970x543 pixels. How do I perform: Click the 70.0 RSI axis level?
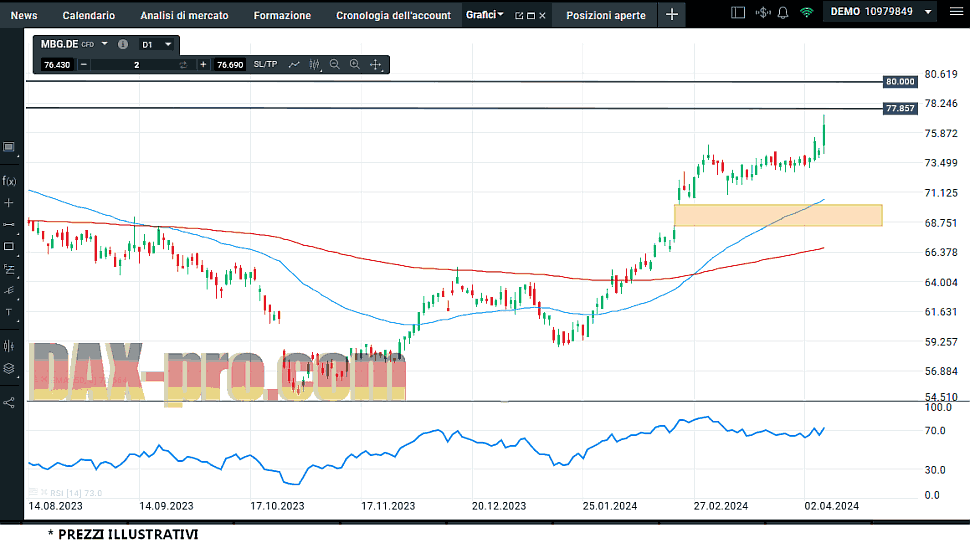pos(935,430)
